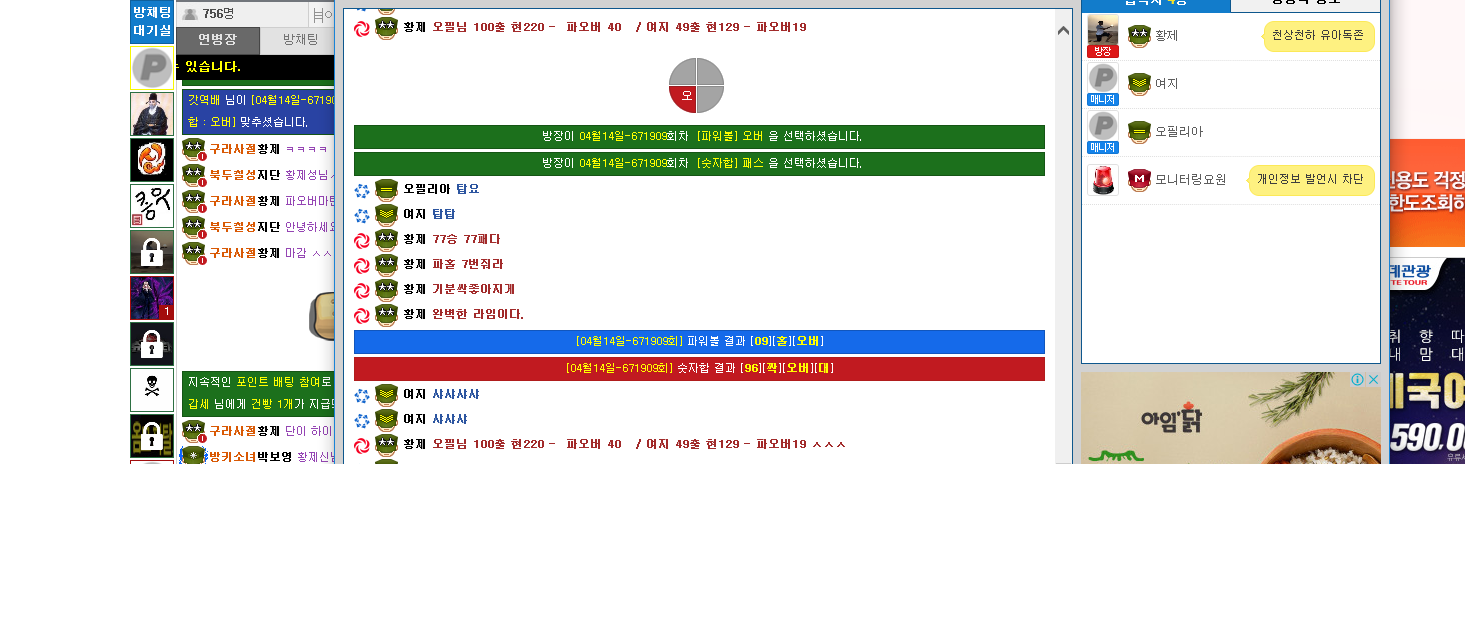1465x630 pixels.
Task: Click the red 숫자합 결과 671909 banner
Action: click(699, 369)
